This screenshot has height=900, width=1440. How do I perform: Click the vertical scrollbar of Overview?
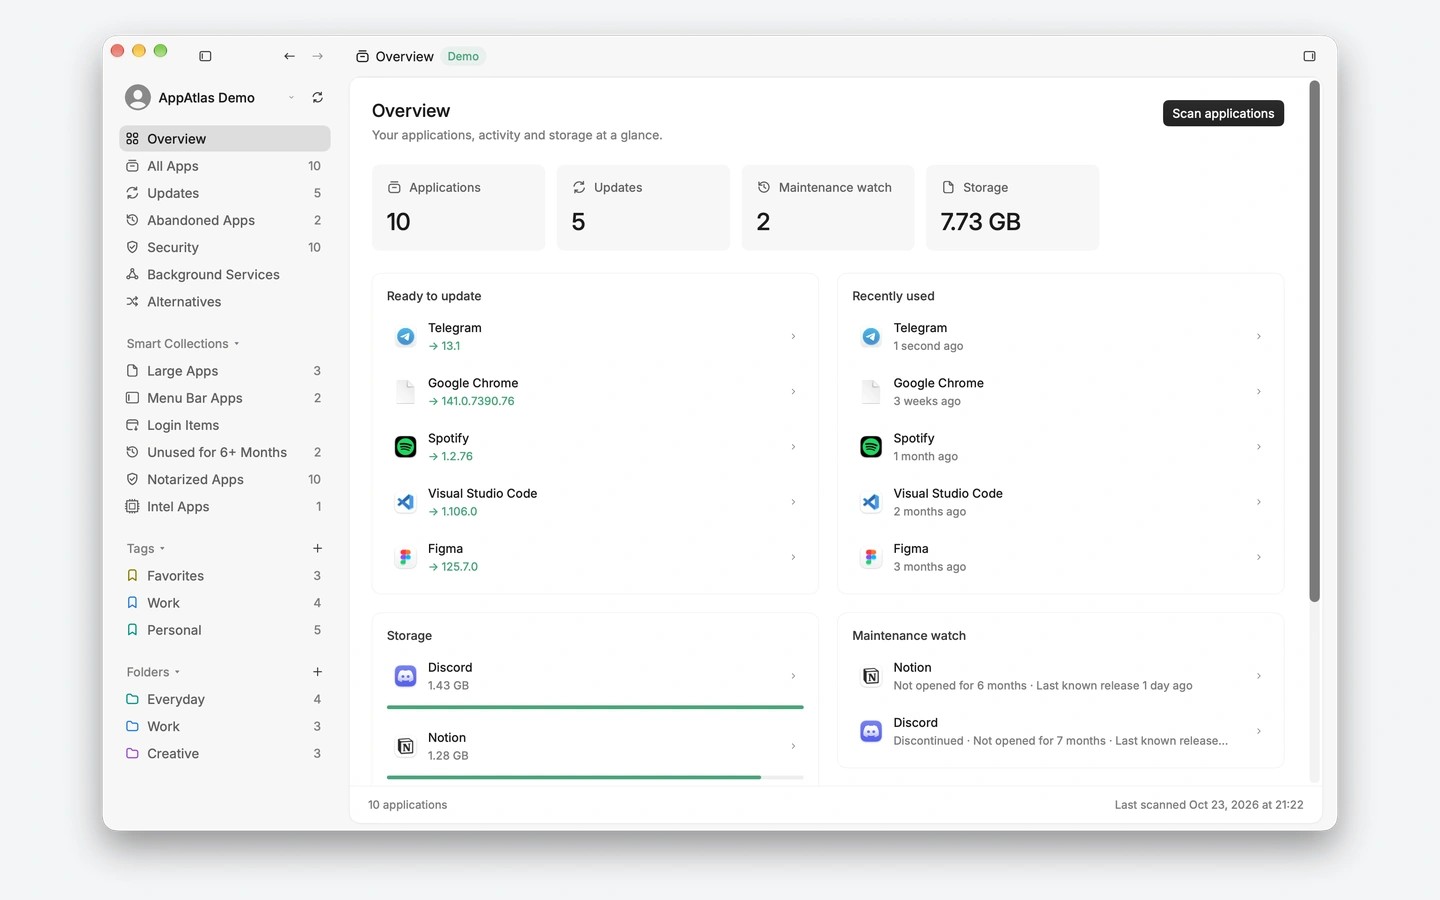click(1315, 342)
